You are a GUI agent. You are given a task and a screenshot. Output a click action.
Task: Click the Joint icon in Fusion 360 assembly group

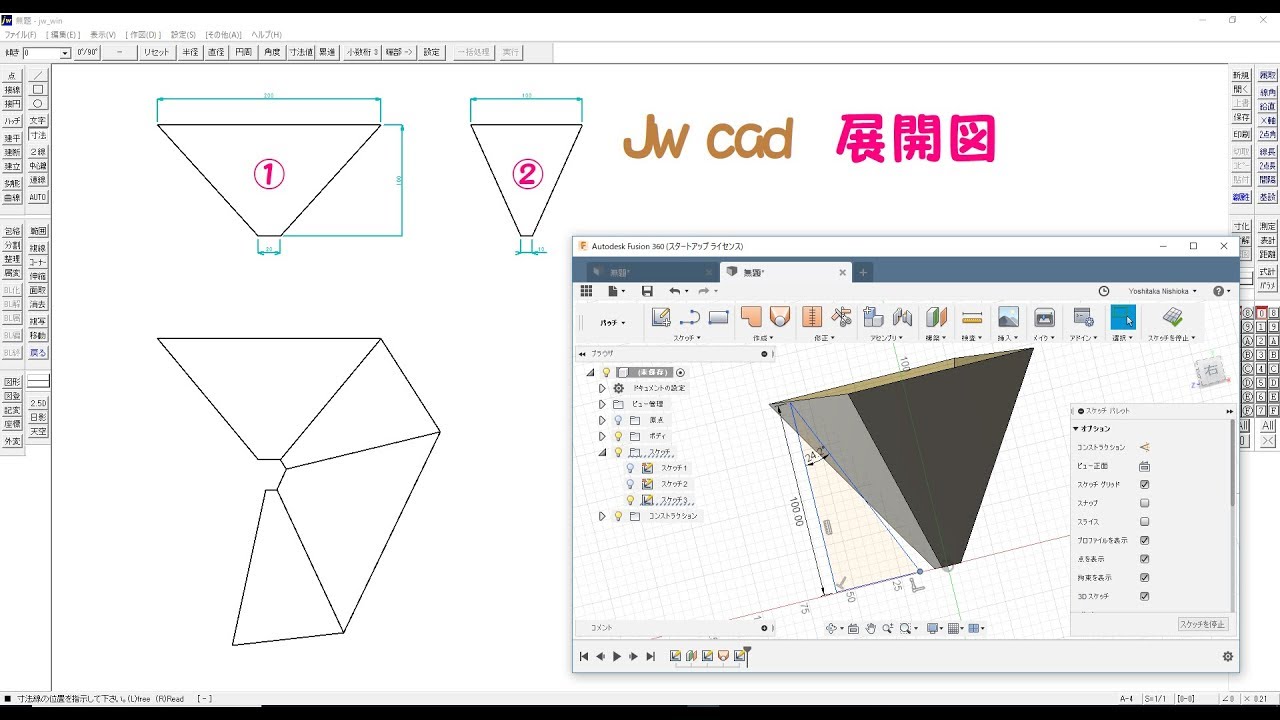pos(902,317)
